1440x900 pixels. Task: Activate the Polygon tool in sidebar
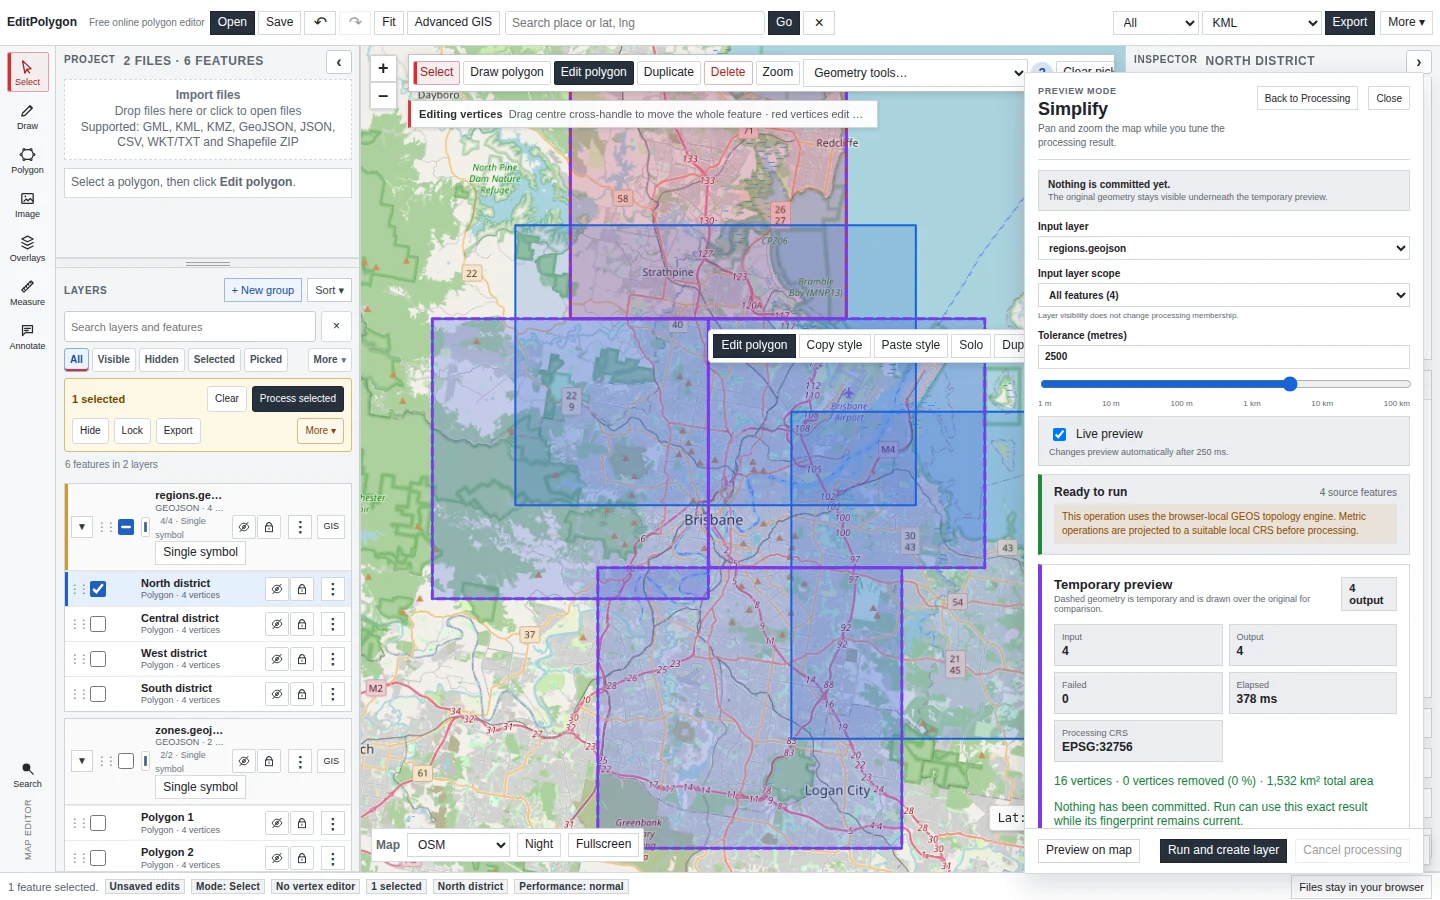click(x=28, y=160)
